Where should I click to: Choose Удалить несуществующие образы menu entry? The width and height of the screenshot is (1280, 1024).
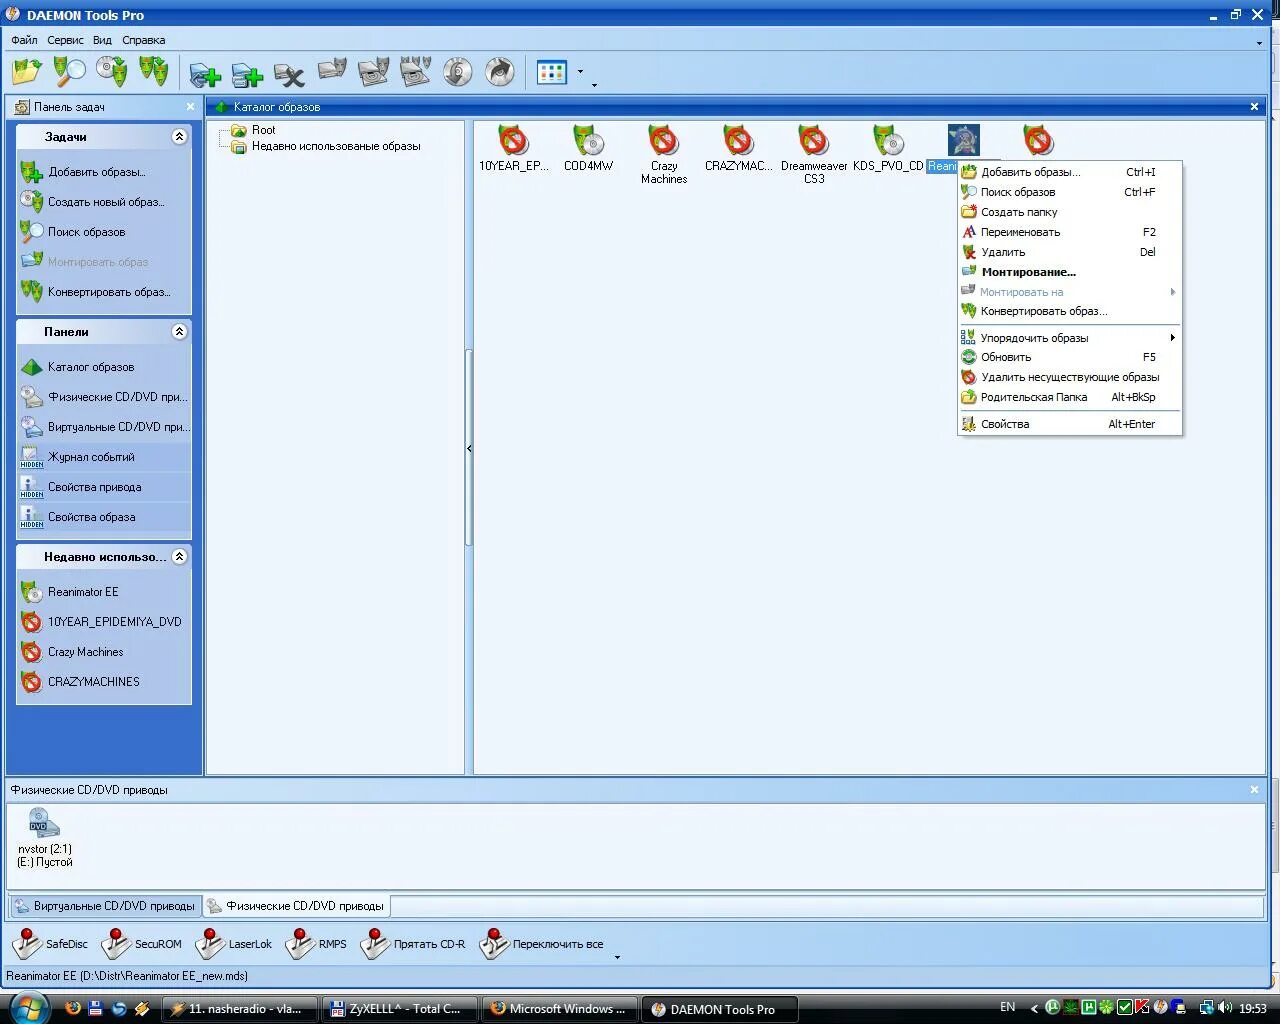pyautogui.click(x=1070, y=377)
